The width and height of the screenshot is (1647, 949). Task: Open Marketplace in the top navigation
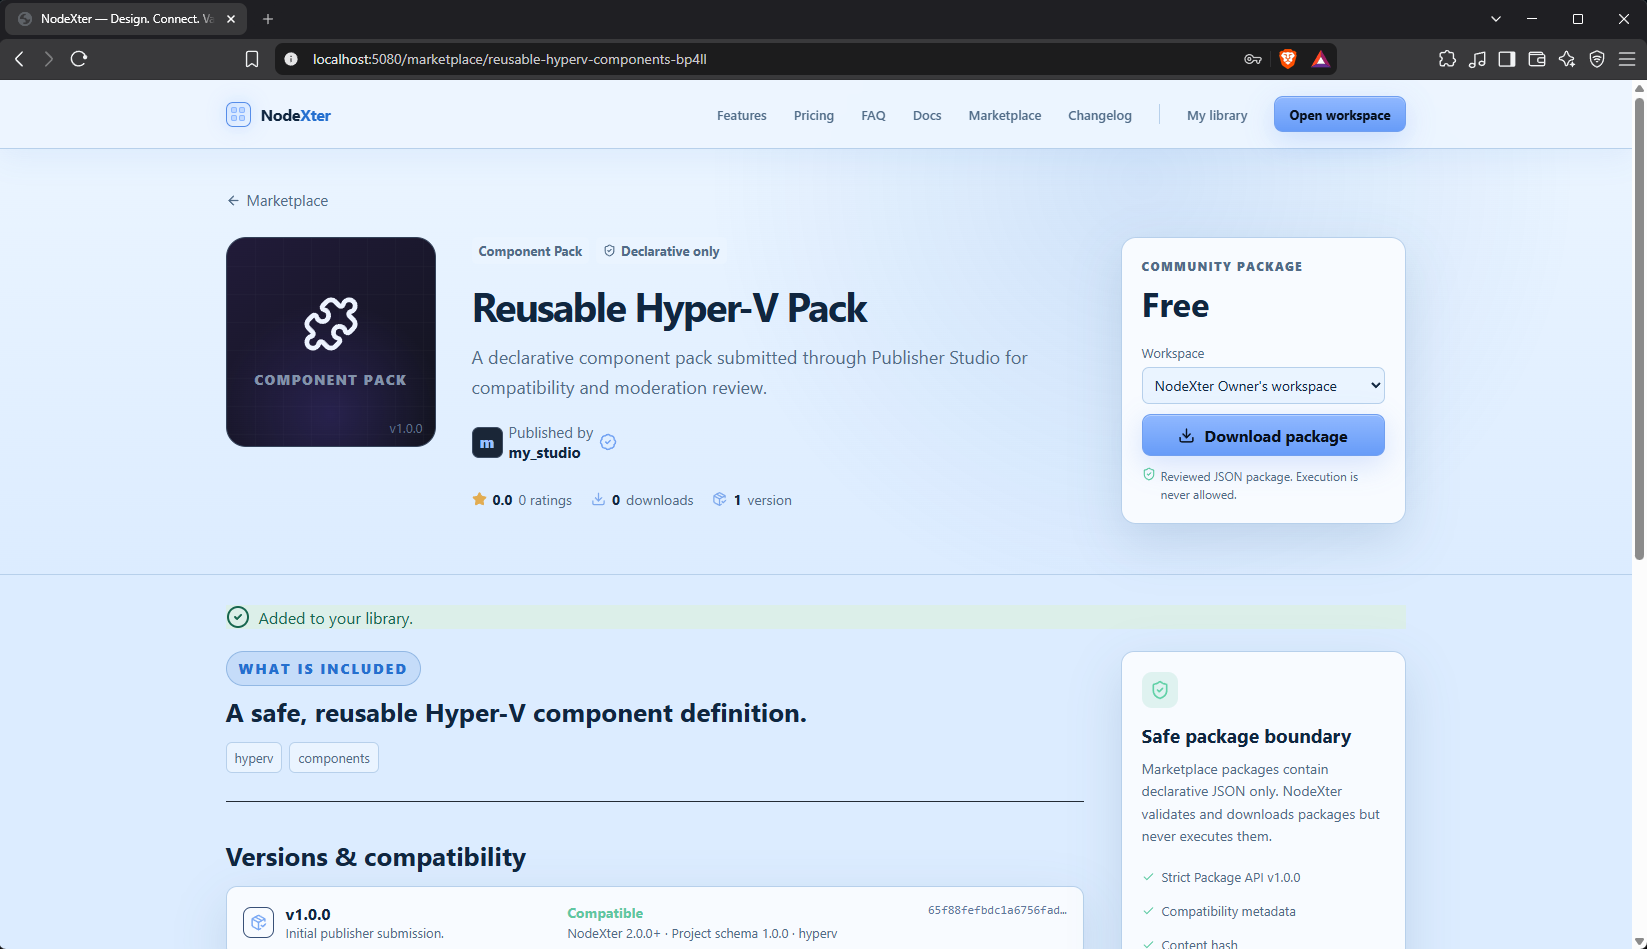tap(1005, 115)
